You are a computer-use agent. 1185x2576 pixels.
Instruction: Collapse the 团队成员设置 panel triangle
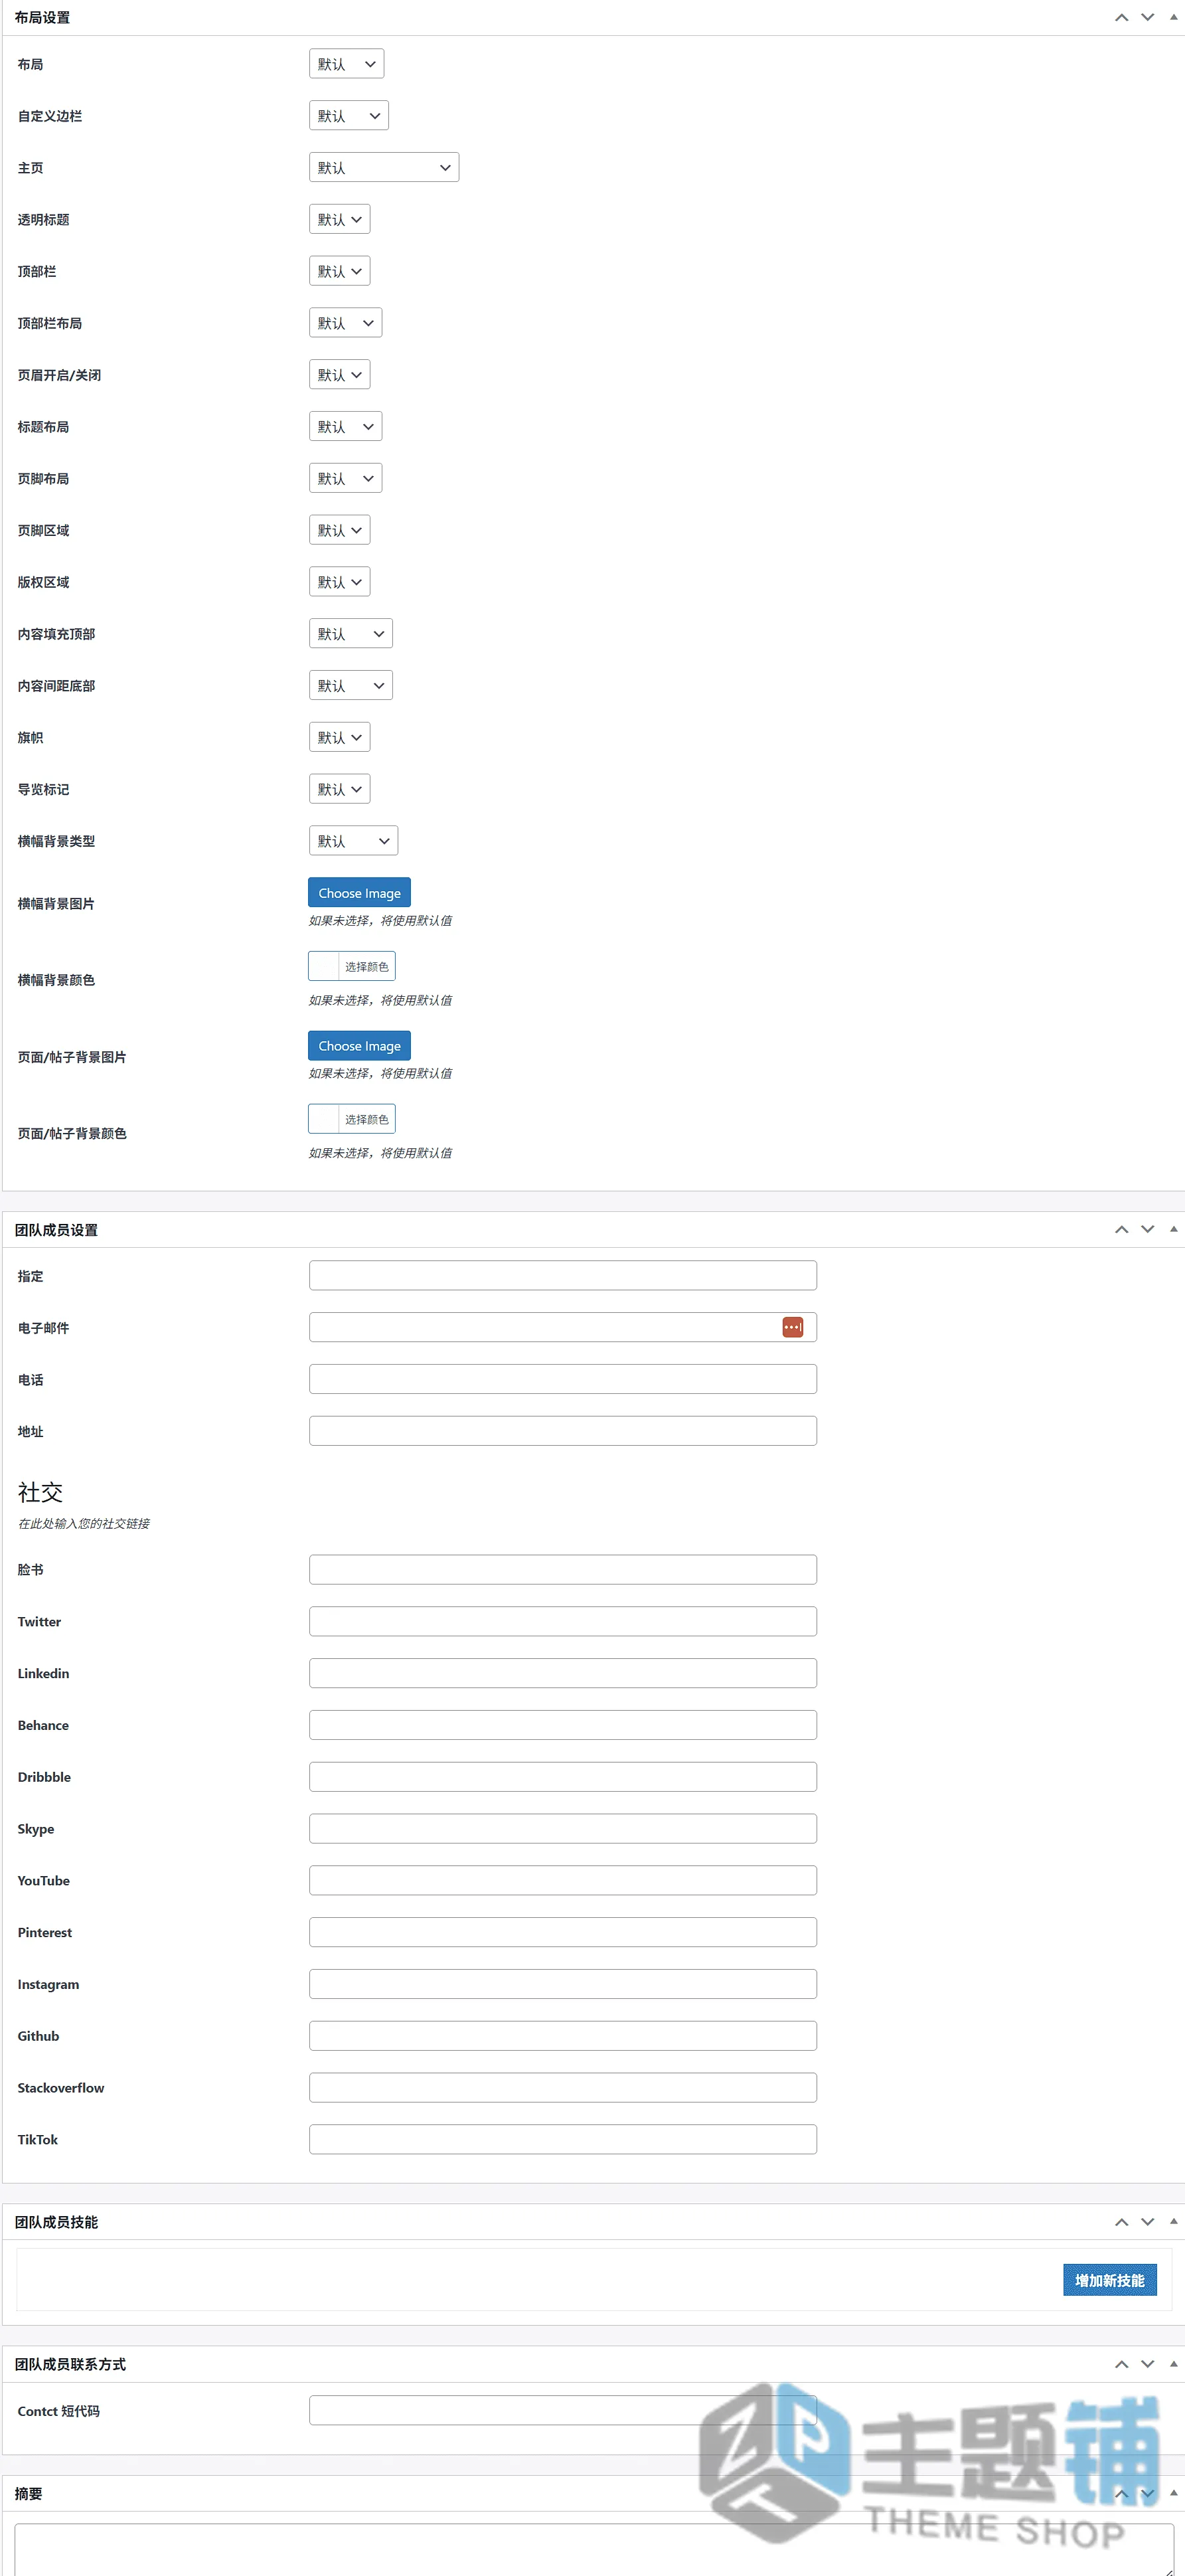(x=1173, y=1229)
